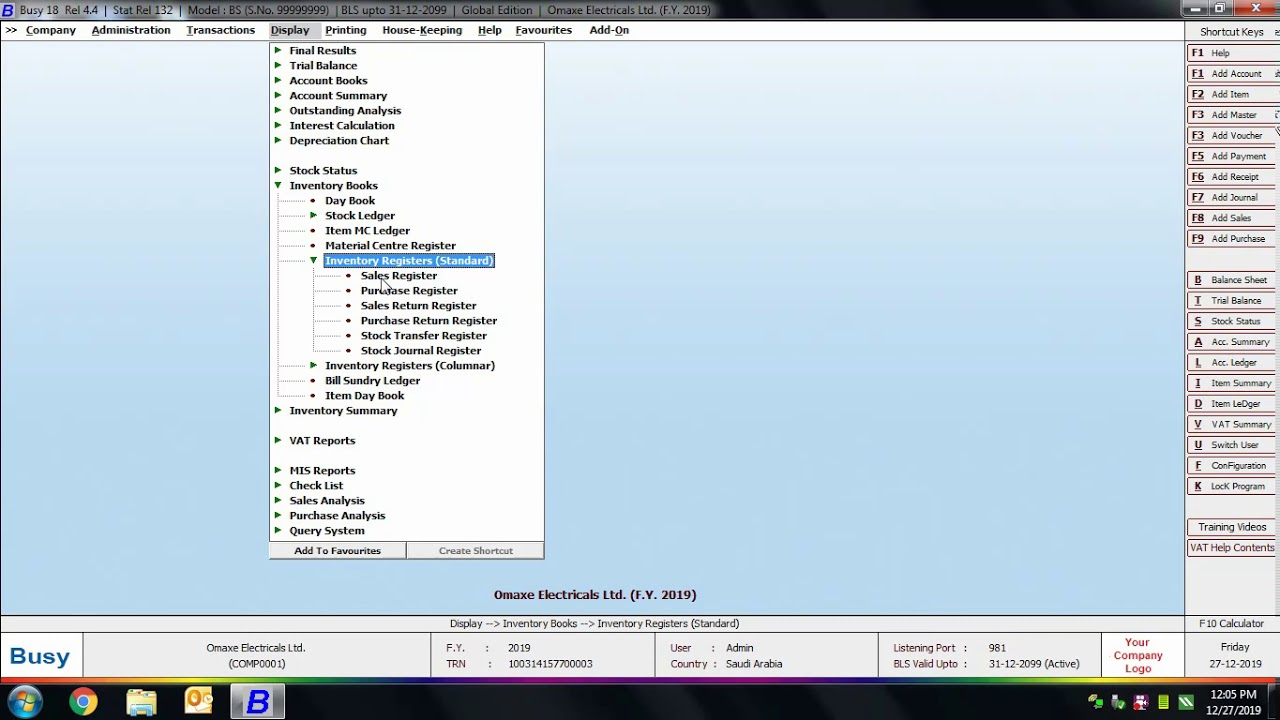Click the Switch User shortcut

tap(1232, 445)
